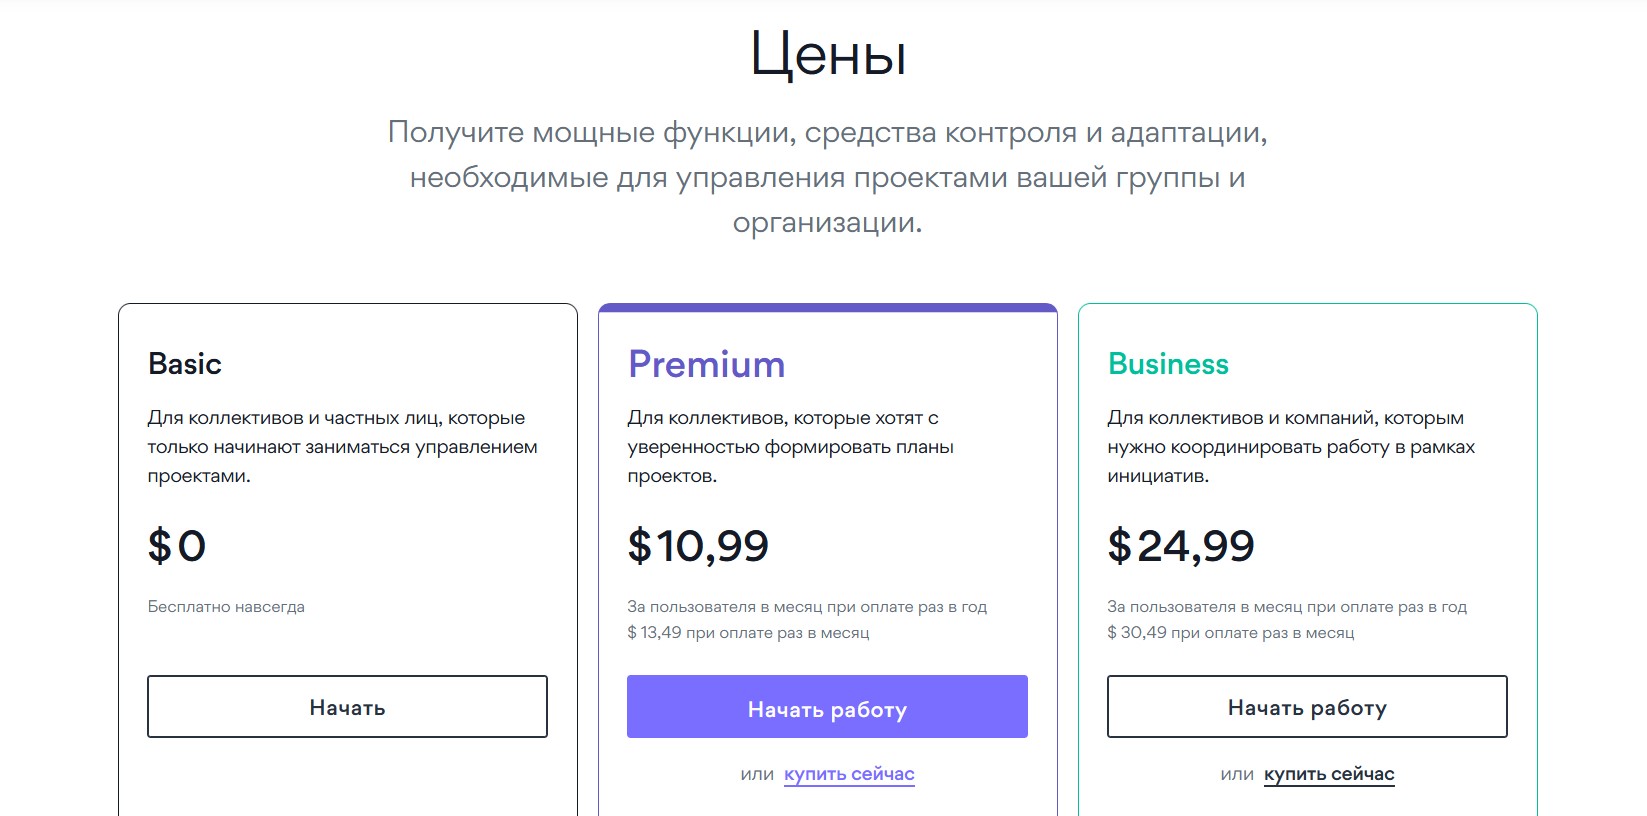Click the Basic plan description paragraph
The height and width of the screenshot is (816, 1647).
(x=342, y=447)
